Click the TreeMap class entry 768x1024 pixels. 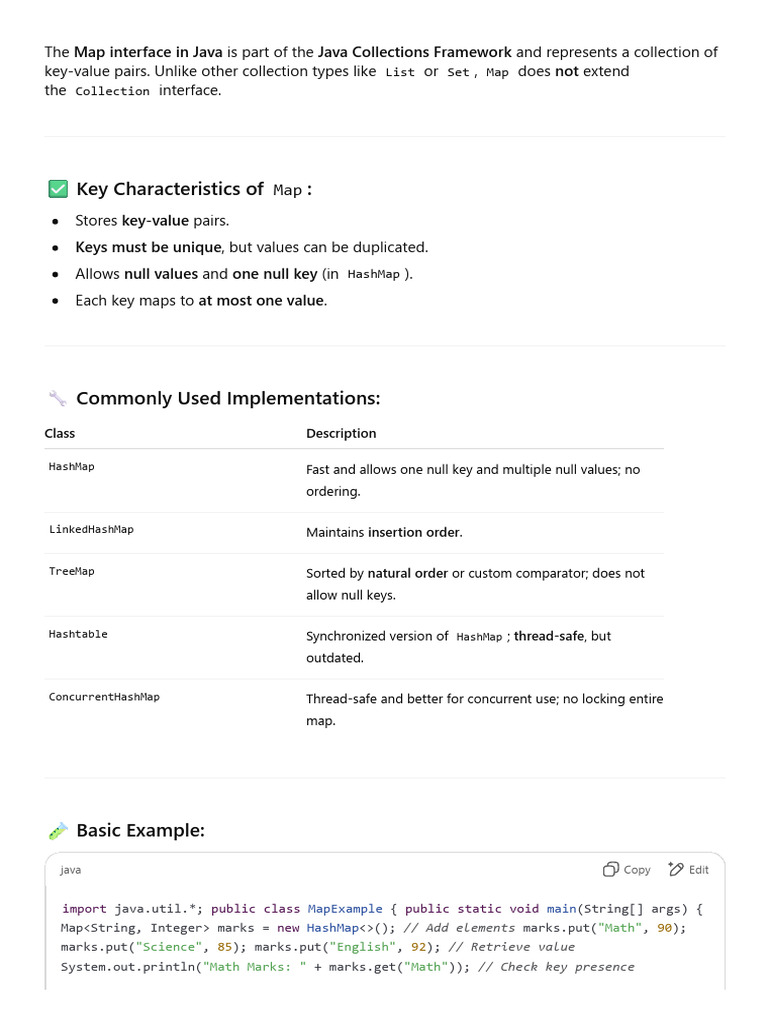[x=72, y=572]
